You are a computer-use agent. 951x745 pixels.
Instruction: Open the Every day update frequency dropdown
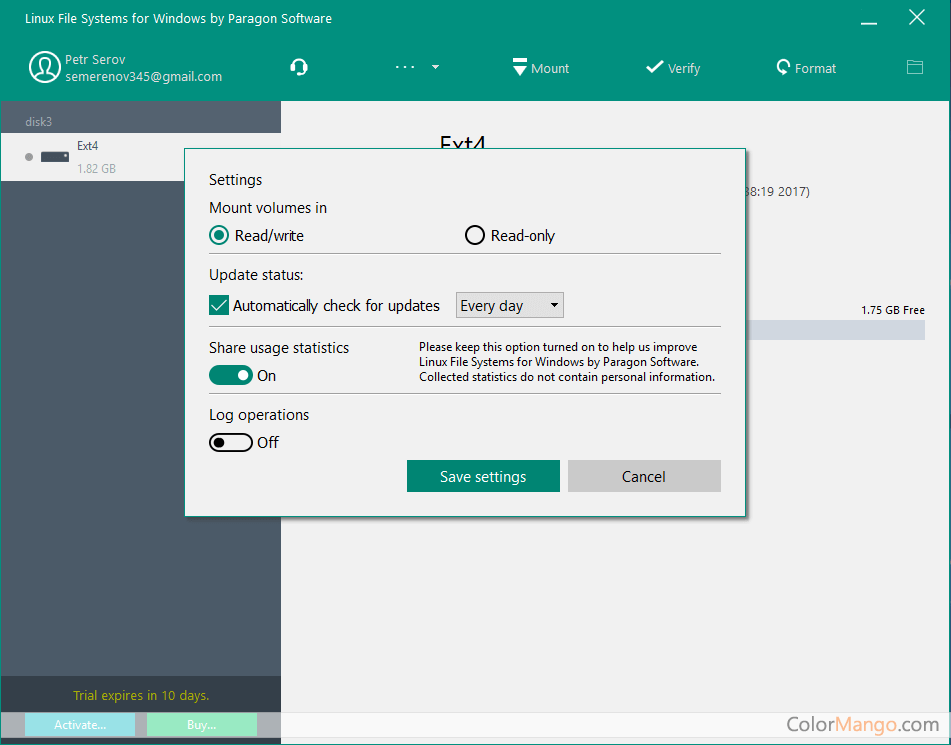(509, 305)
